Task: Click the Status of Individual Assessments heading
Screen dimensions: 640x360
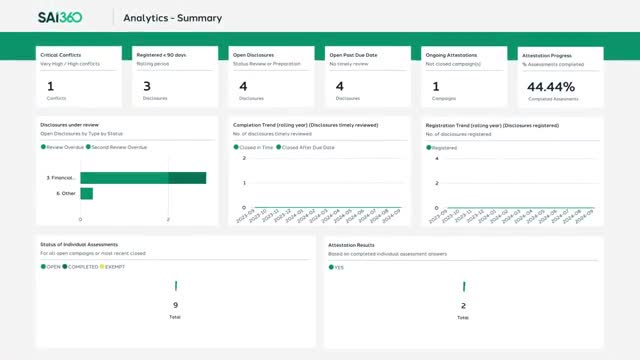Action: click(79, 244)
